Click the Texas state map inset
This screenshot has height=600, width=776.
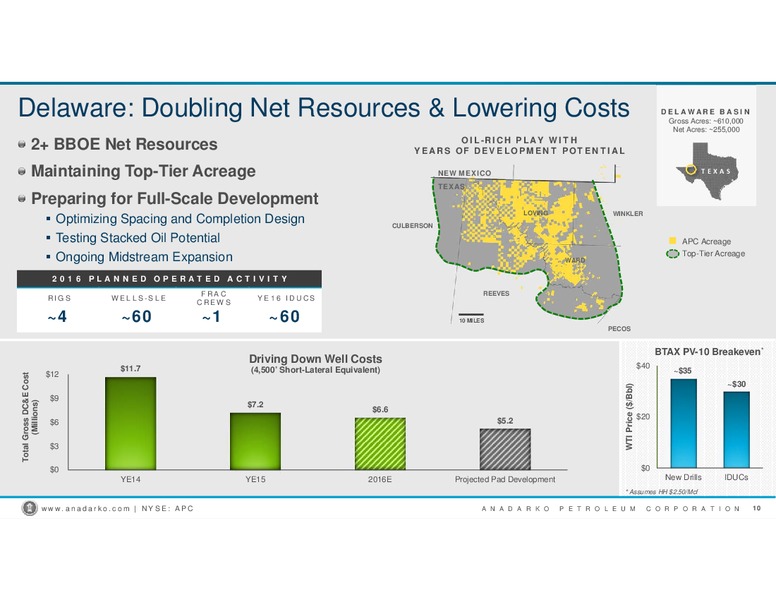pyautogui.click(x=707, y=171)
